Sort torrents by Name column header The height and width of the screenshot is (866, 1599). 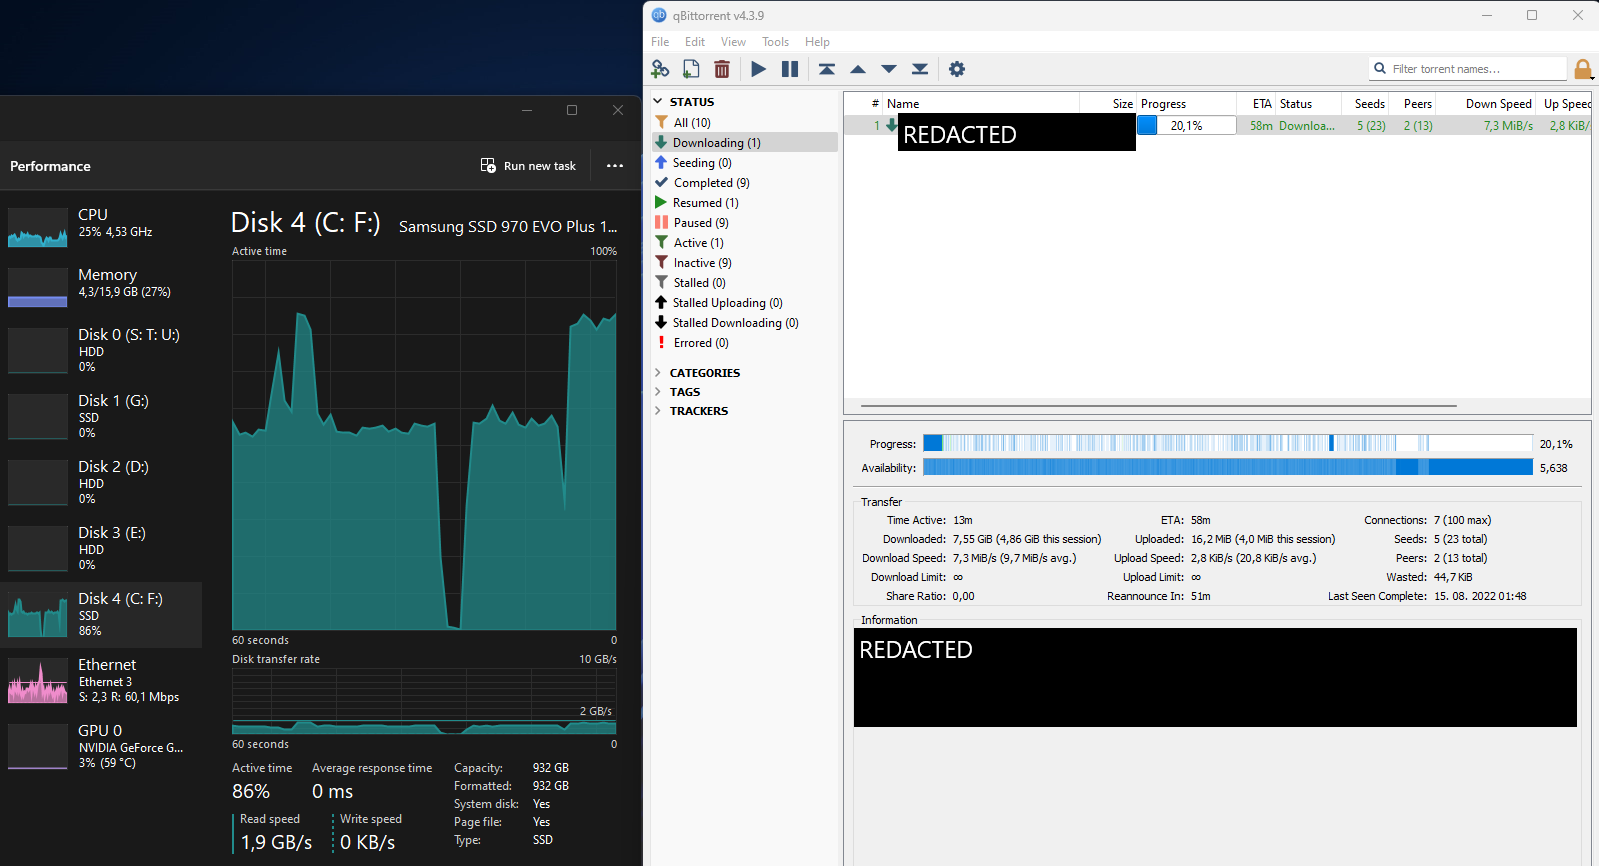pyautogui.click(x=981, y=104)
